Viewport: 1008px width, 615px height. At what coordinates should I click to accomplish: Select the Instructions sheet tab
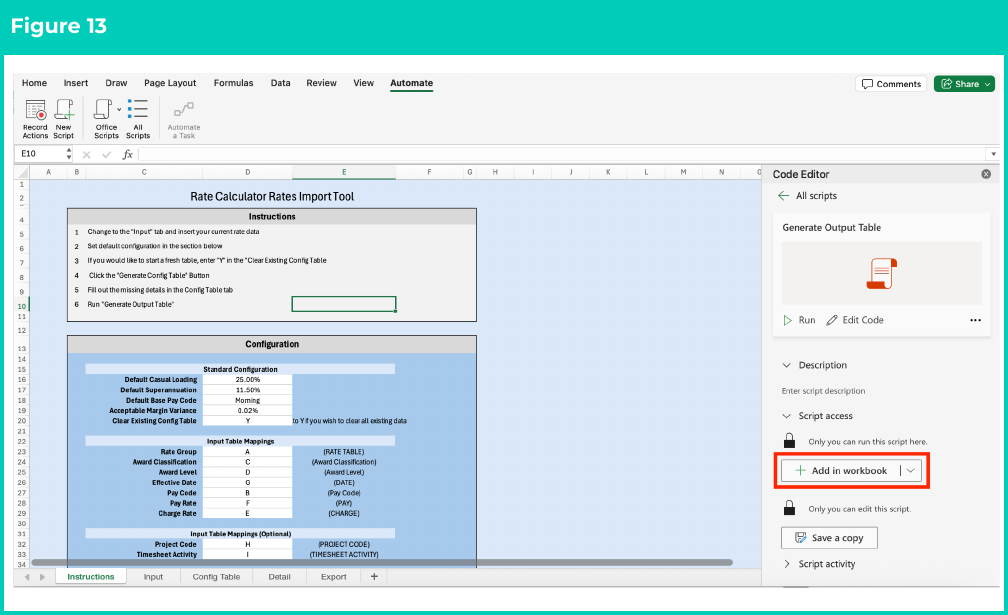91,576
